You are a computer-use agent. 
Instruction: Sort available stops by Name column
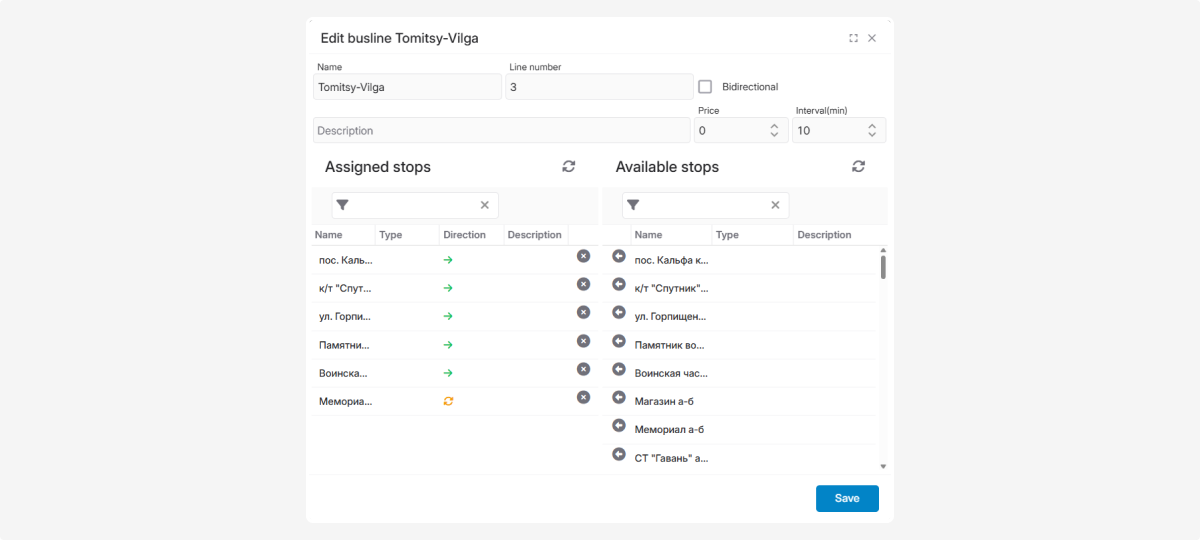point(648,235)
